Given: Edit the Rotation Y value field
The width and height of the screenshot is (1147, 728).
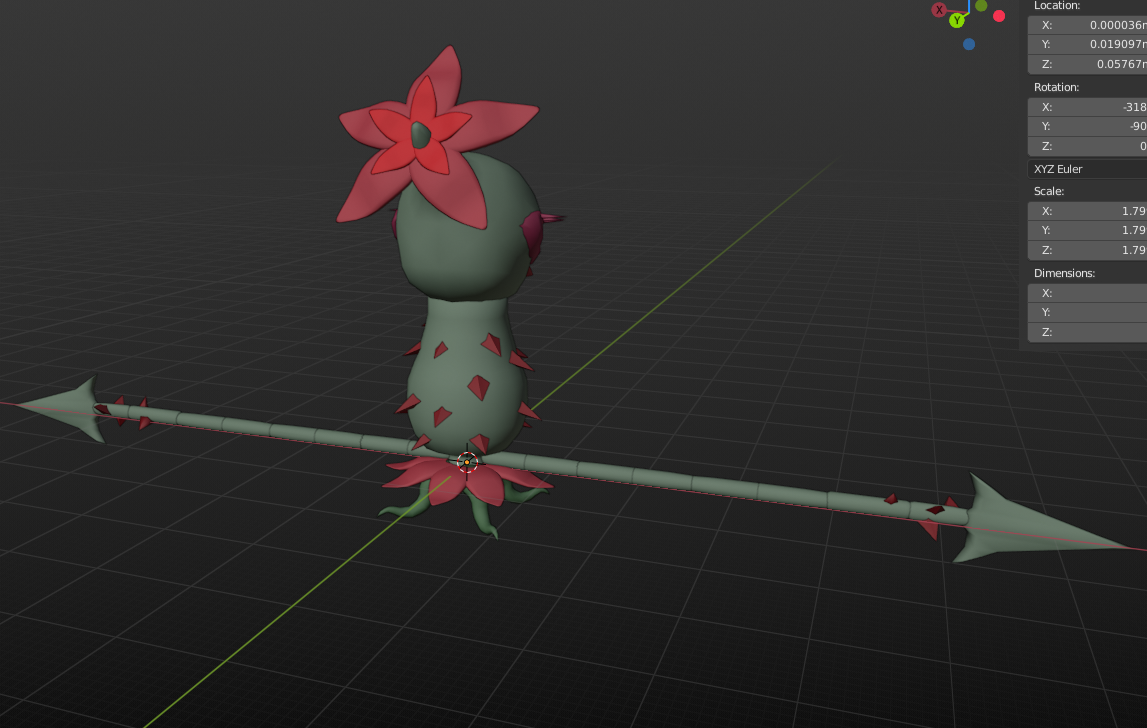Looking at the screenshot, I should [1087, 126].
